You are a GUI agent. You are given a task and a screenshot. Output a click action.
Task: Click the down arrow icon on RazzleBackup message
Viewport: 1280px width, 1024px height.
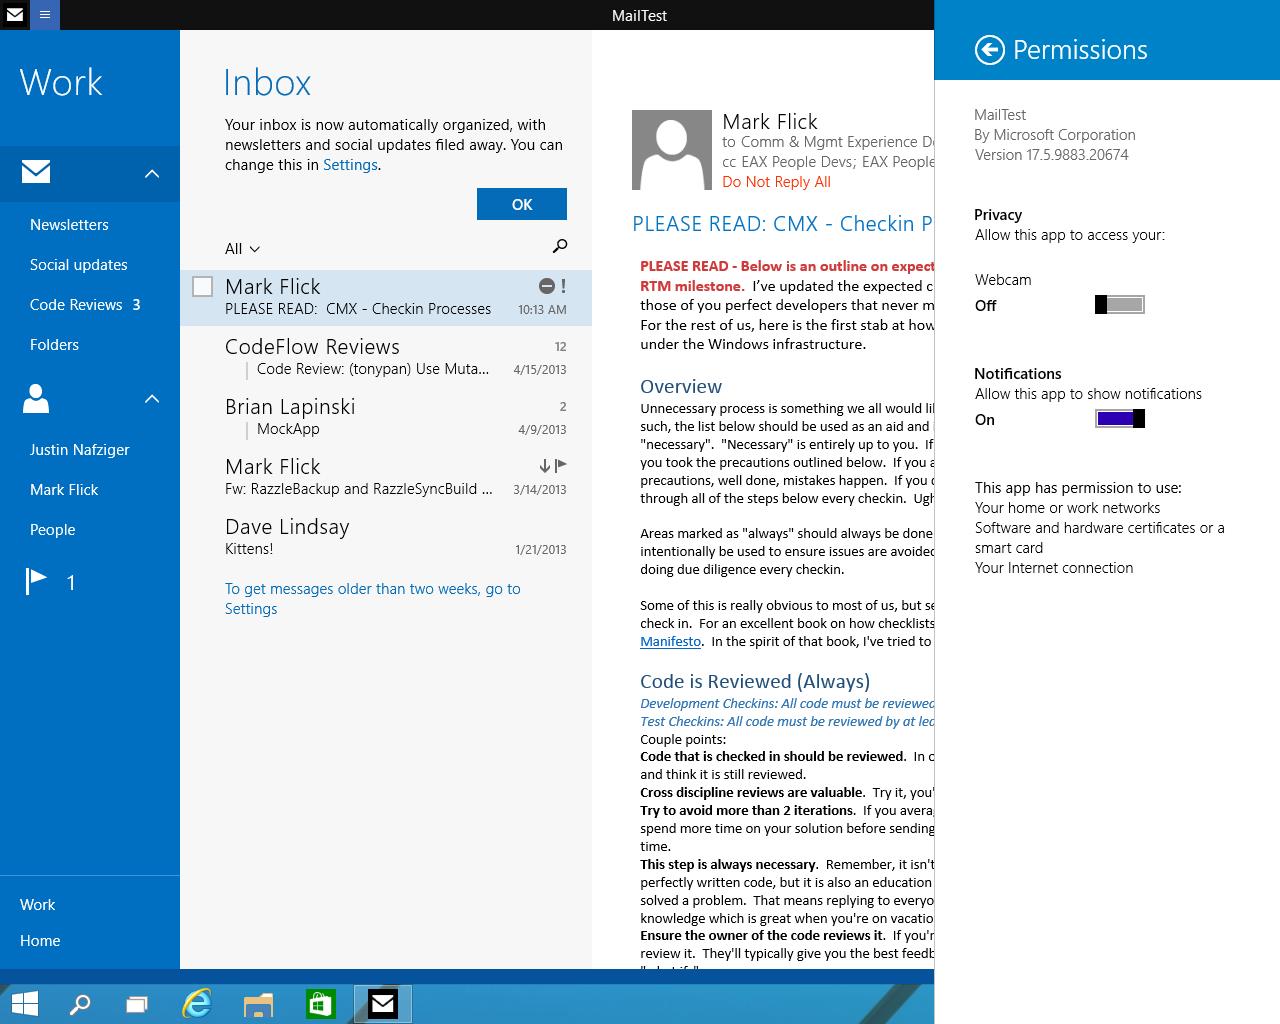(x=545, y=465)
